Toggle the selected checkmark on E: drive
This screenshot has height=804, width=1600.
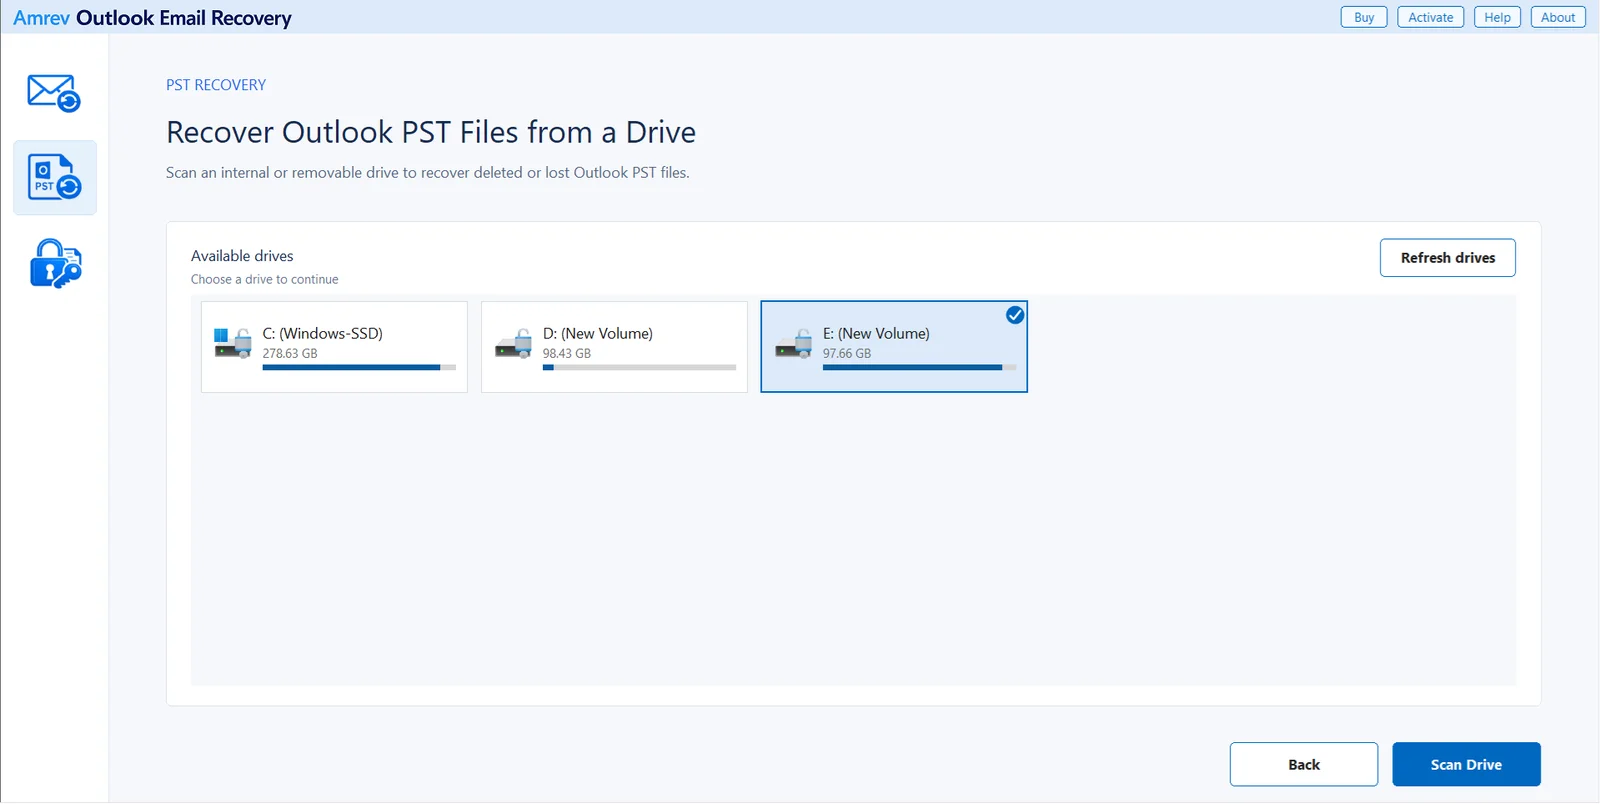(1014, 315)
